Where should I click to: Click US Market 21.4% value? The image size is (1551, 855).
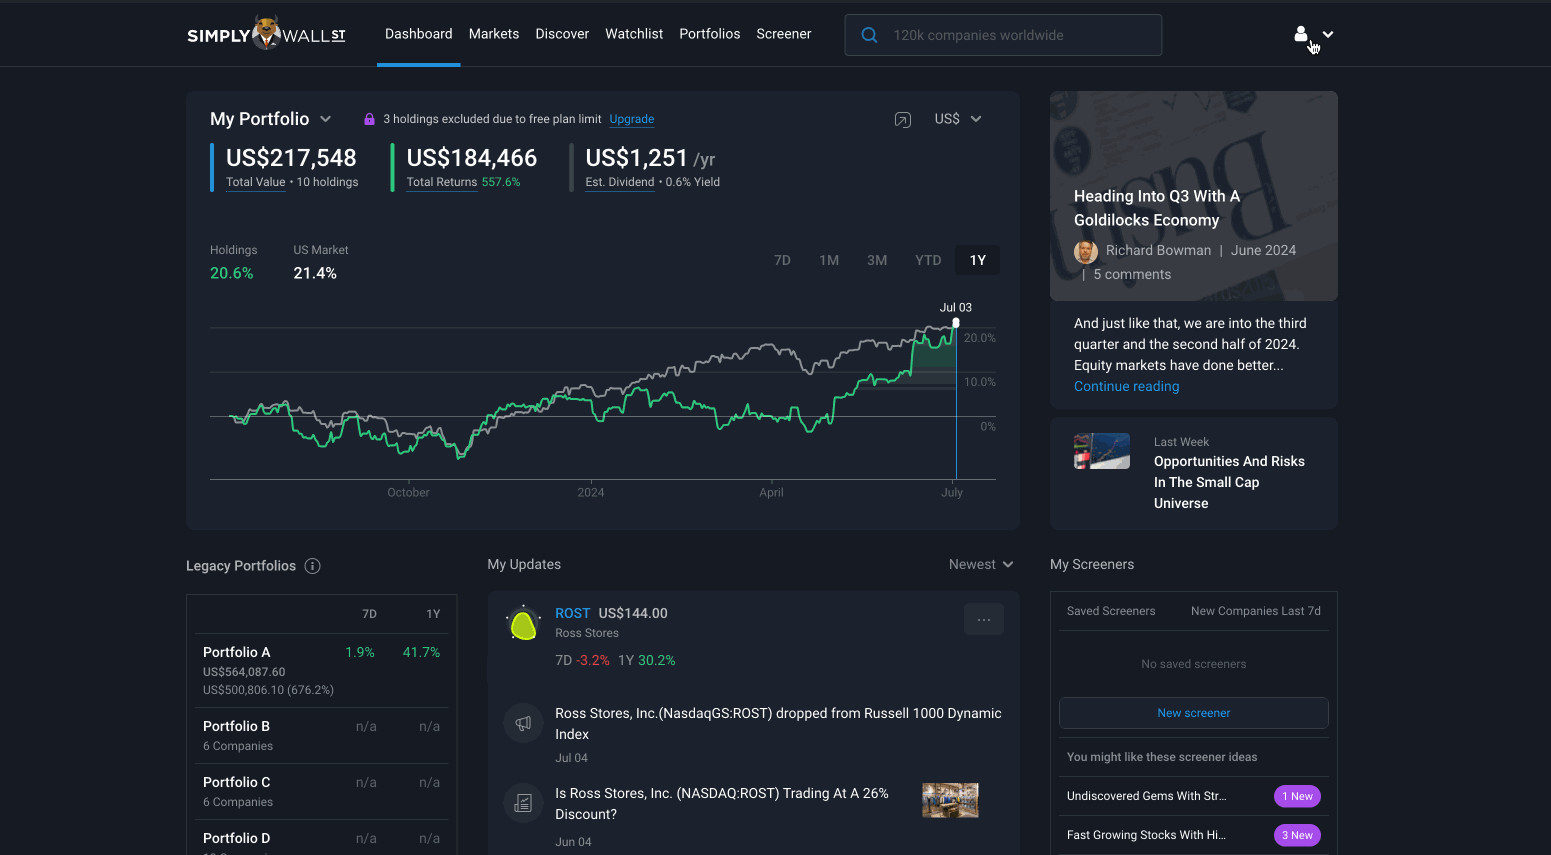(x=315, y=273)
